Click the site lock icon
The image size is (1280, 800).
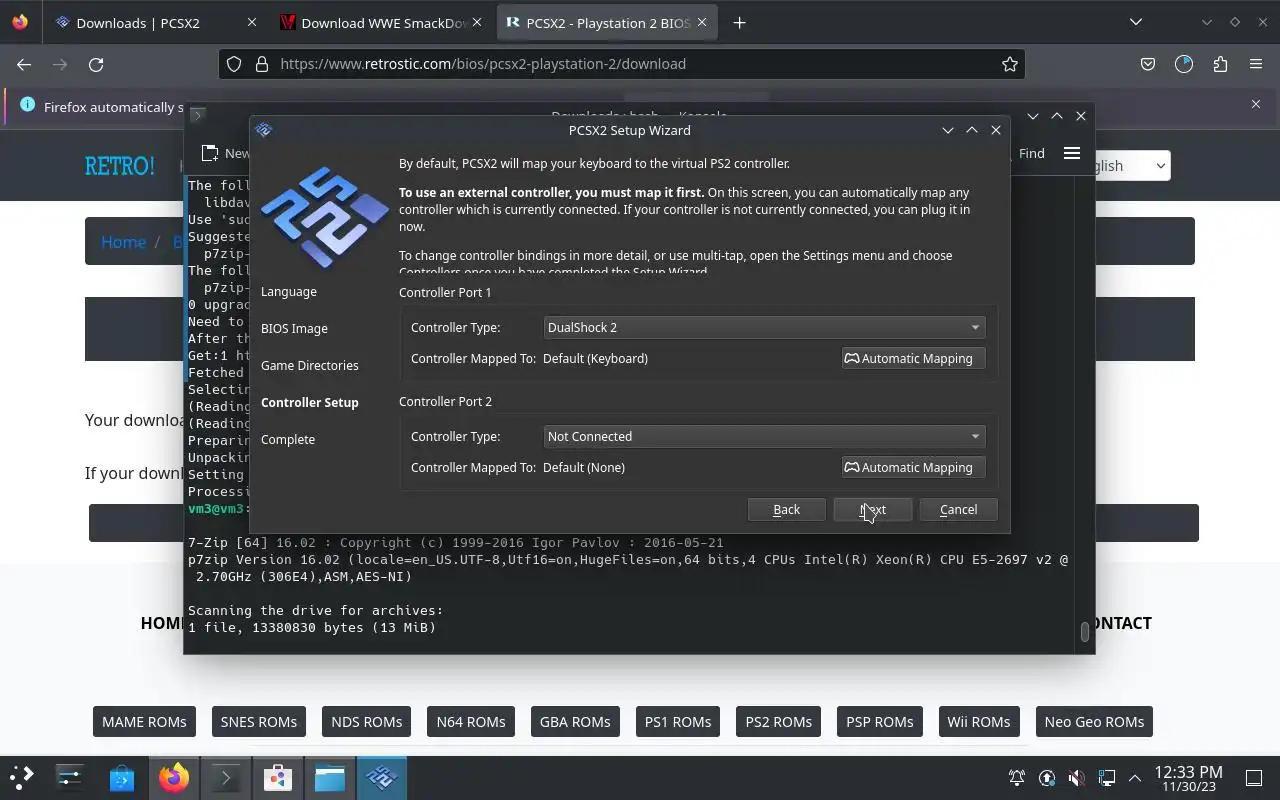[x=261, y=64]
